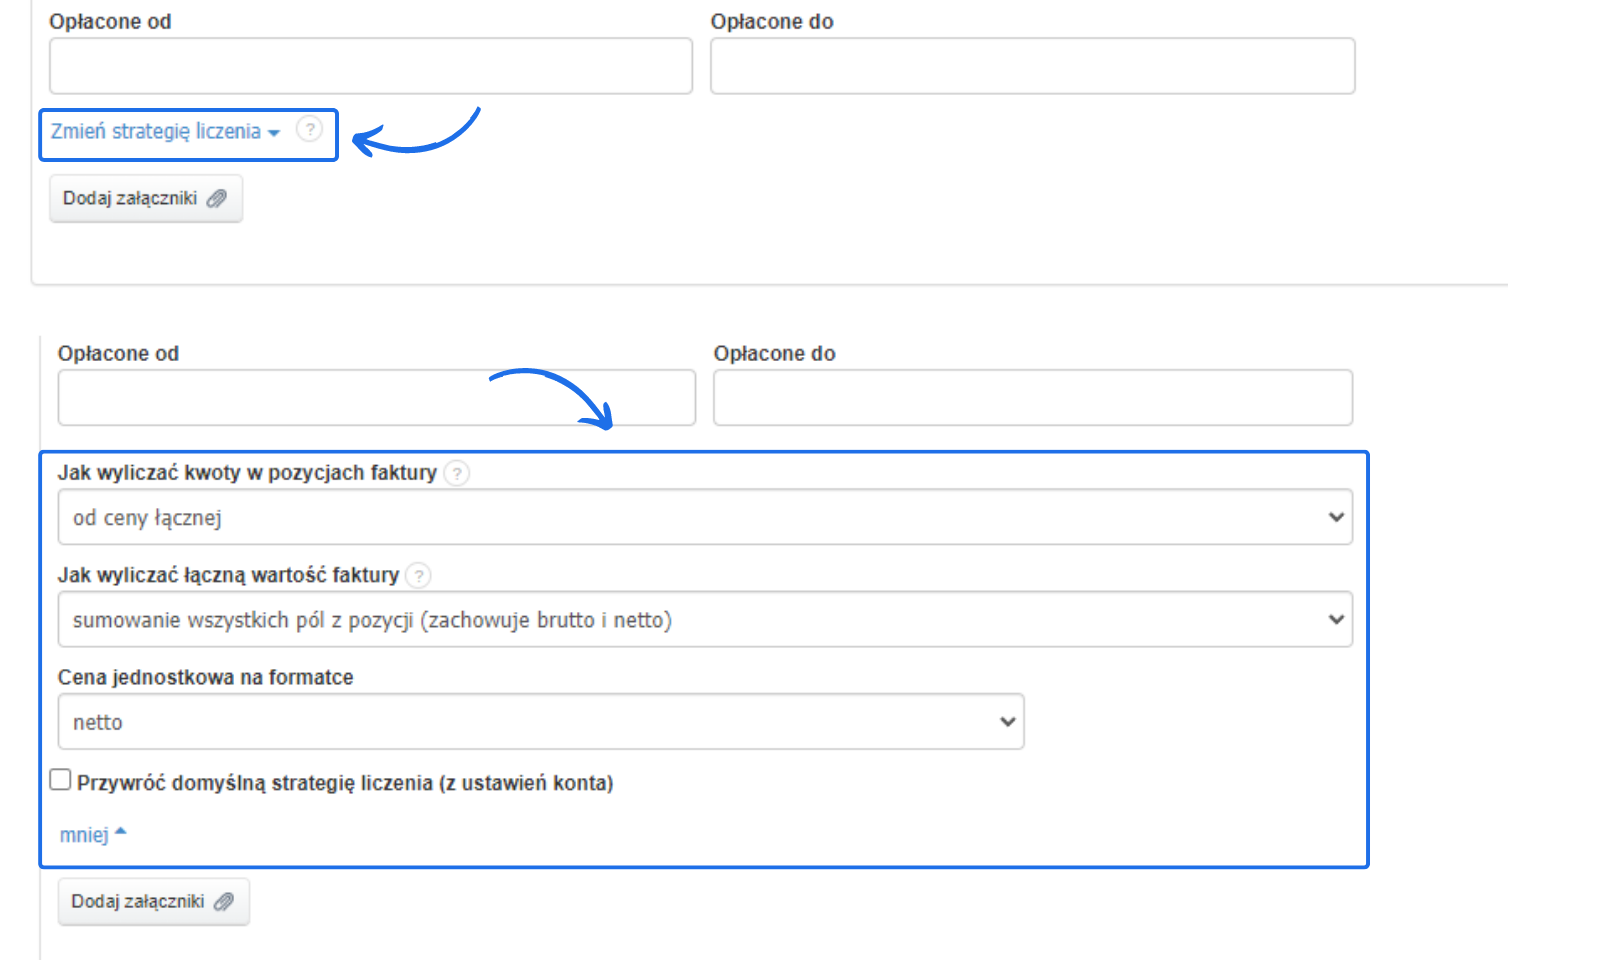
Task: Click the paperclip icon in the upper attachments button
Action: pos(217,199)
